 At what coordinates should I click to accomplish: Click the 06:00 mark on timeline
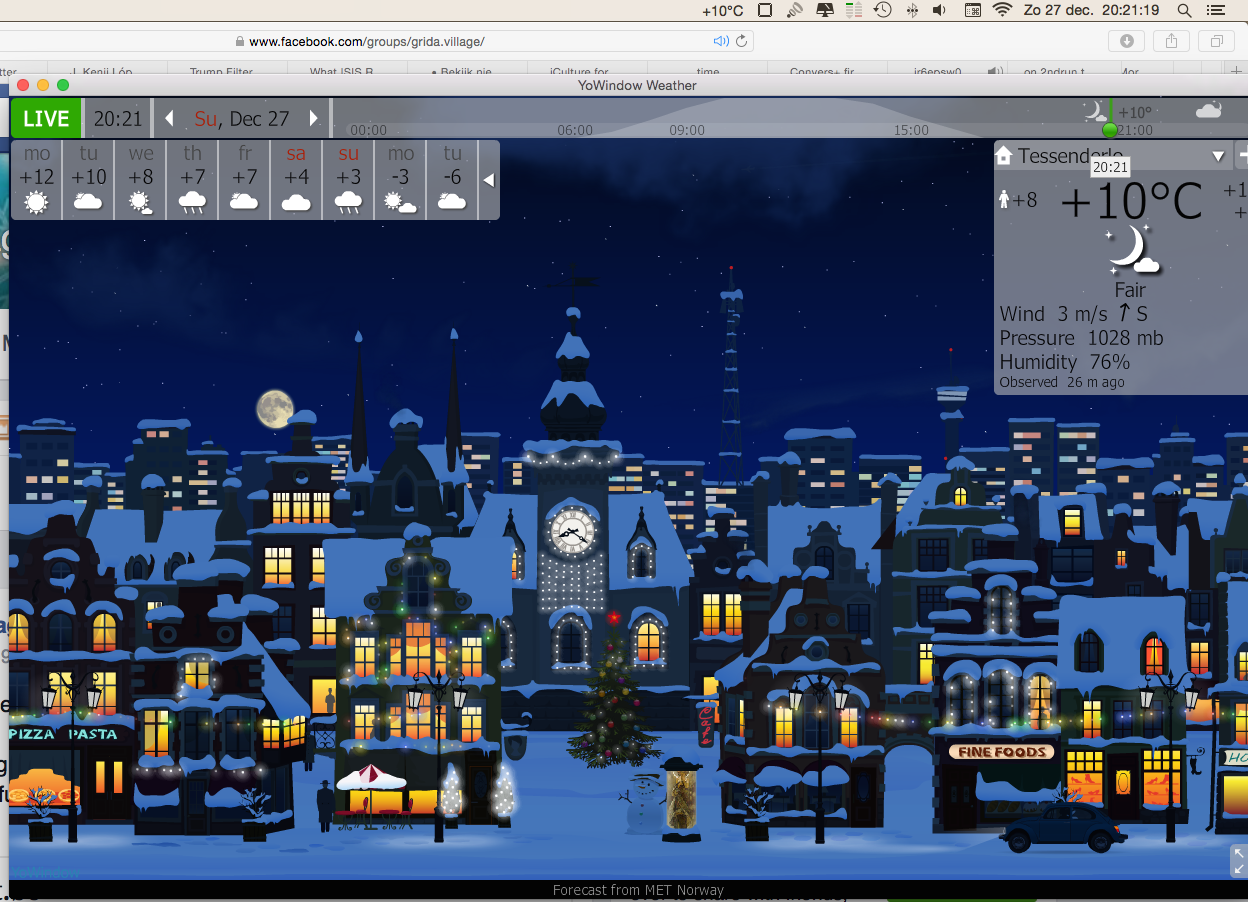(x=575, y=130)
